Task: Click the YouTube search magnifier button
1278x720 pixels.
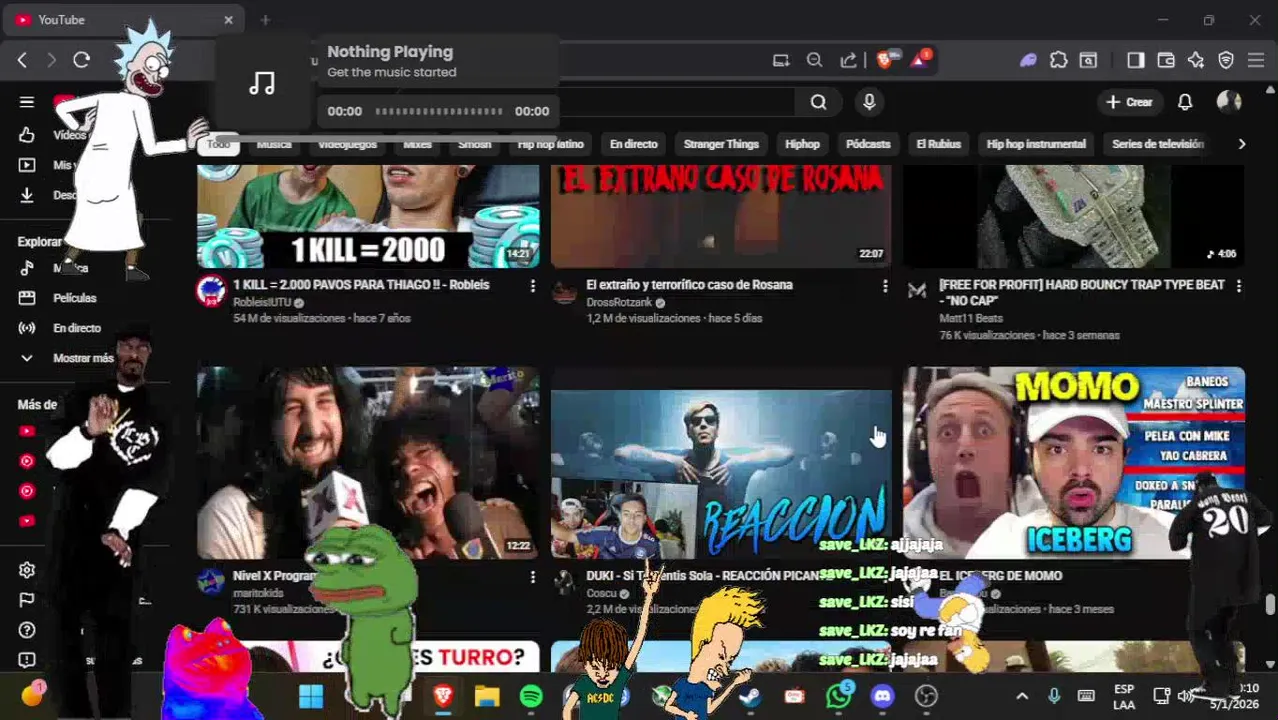Action: [818, 102]
